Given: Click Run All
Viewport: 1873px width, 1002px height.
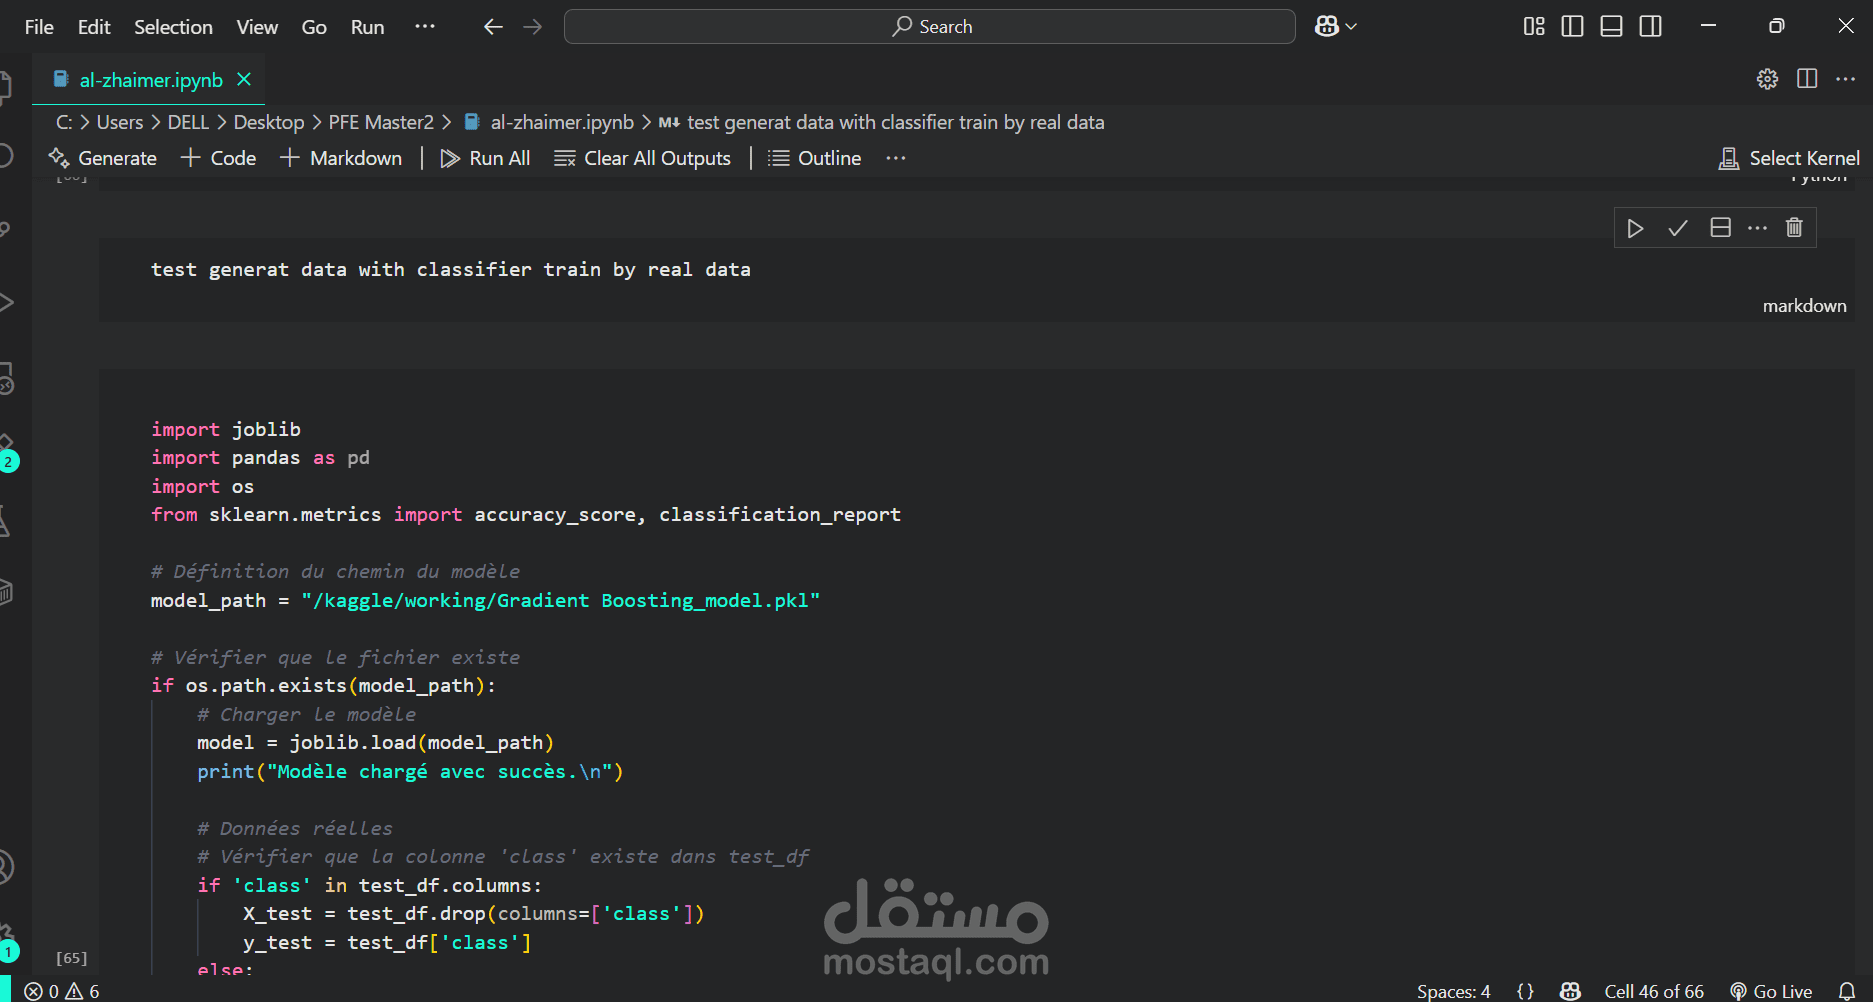Looking at the screenshot, I should click(x=486, y=158).
